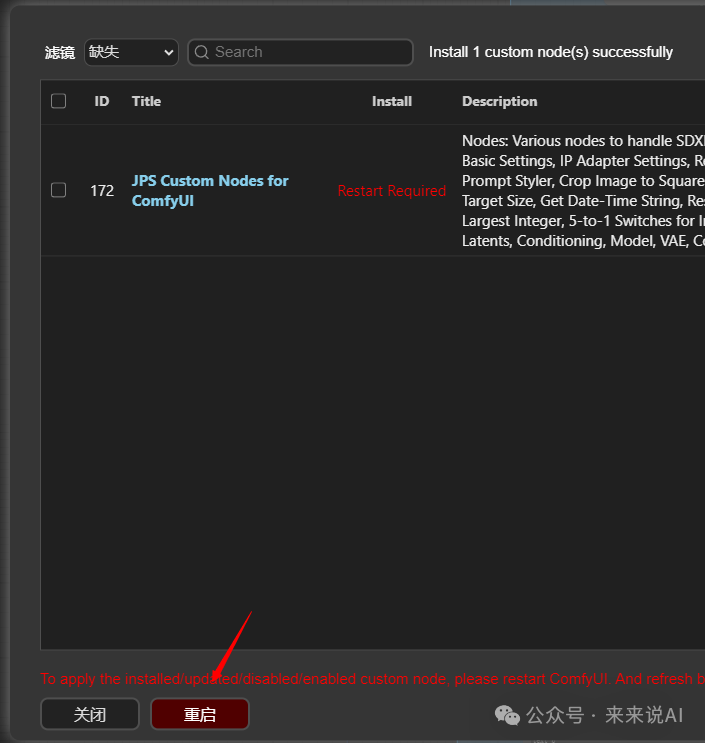705x743 pixels.
Task: Click the Description column header
Action: tap(500, 101)
